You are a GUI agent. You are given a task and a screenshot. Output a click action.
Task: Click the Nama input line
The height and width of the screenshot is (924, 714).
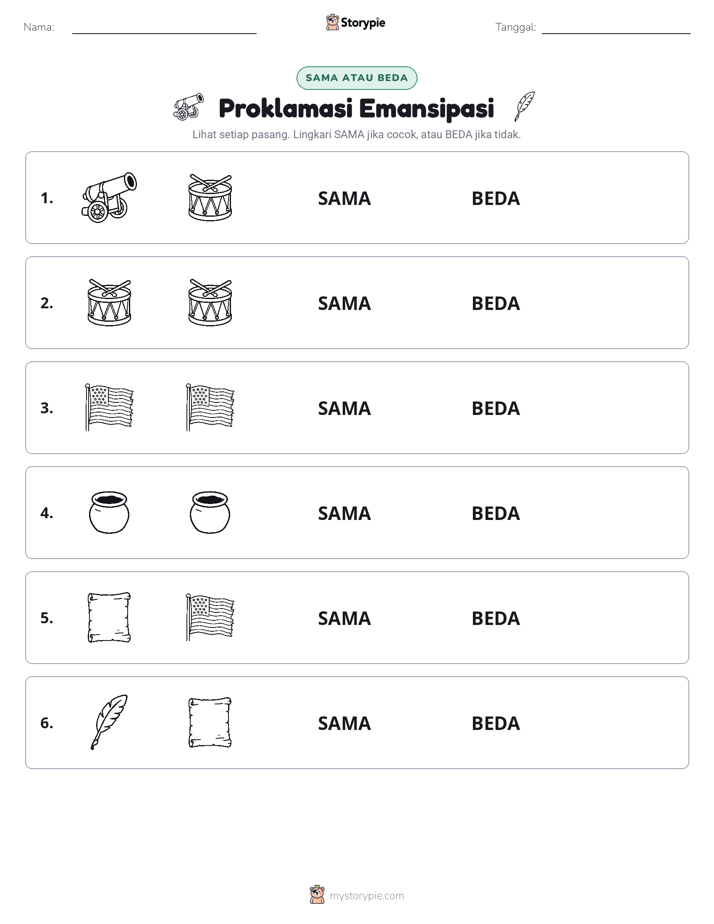click(x=164, y=28)
